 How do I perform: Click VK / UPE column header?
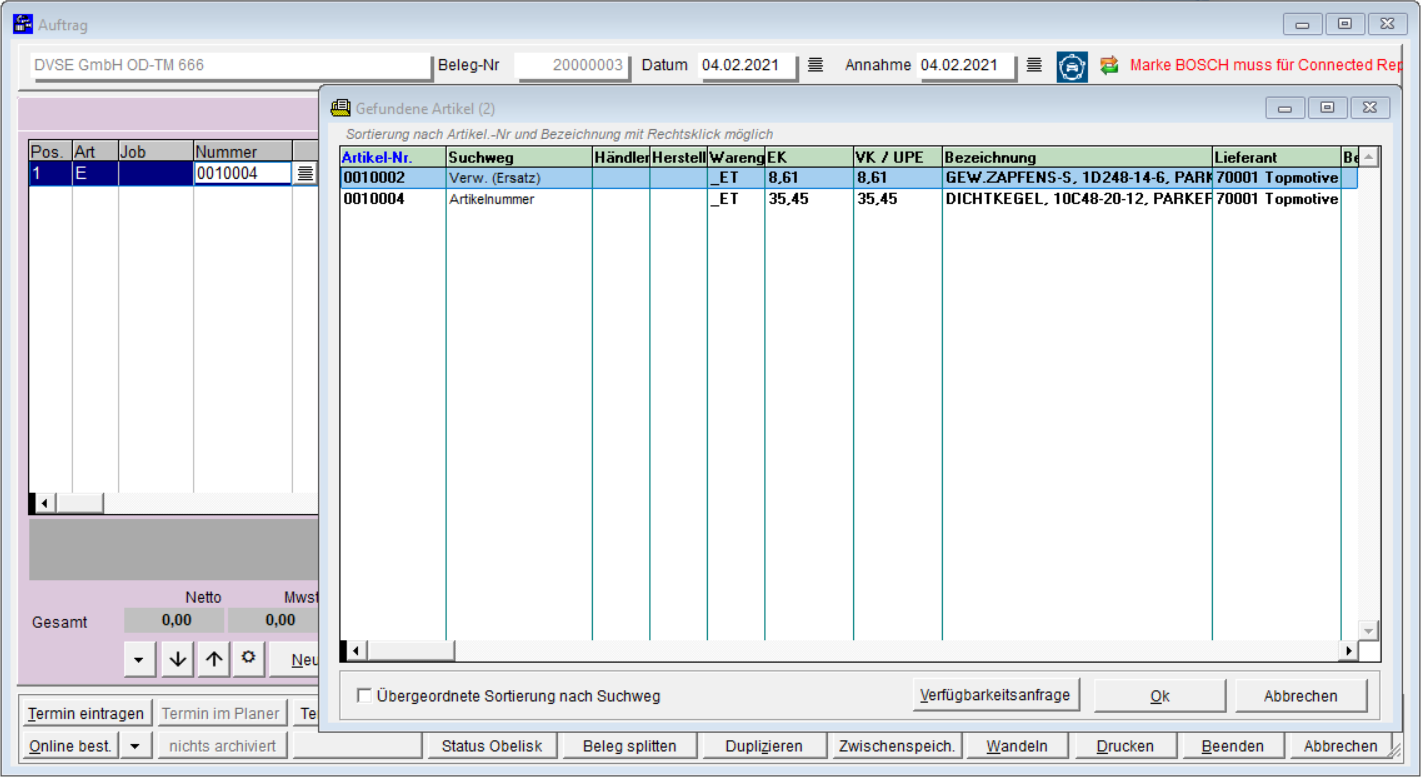pos(898,157)
